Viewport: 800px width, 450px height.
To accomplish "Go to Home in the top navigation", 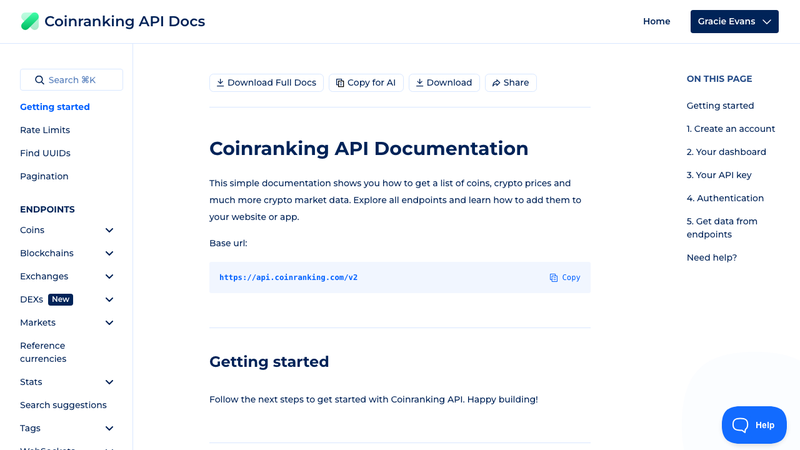I will coord(656,21).
